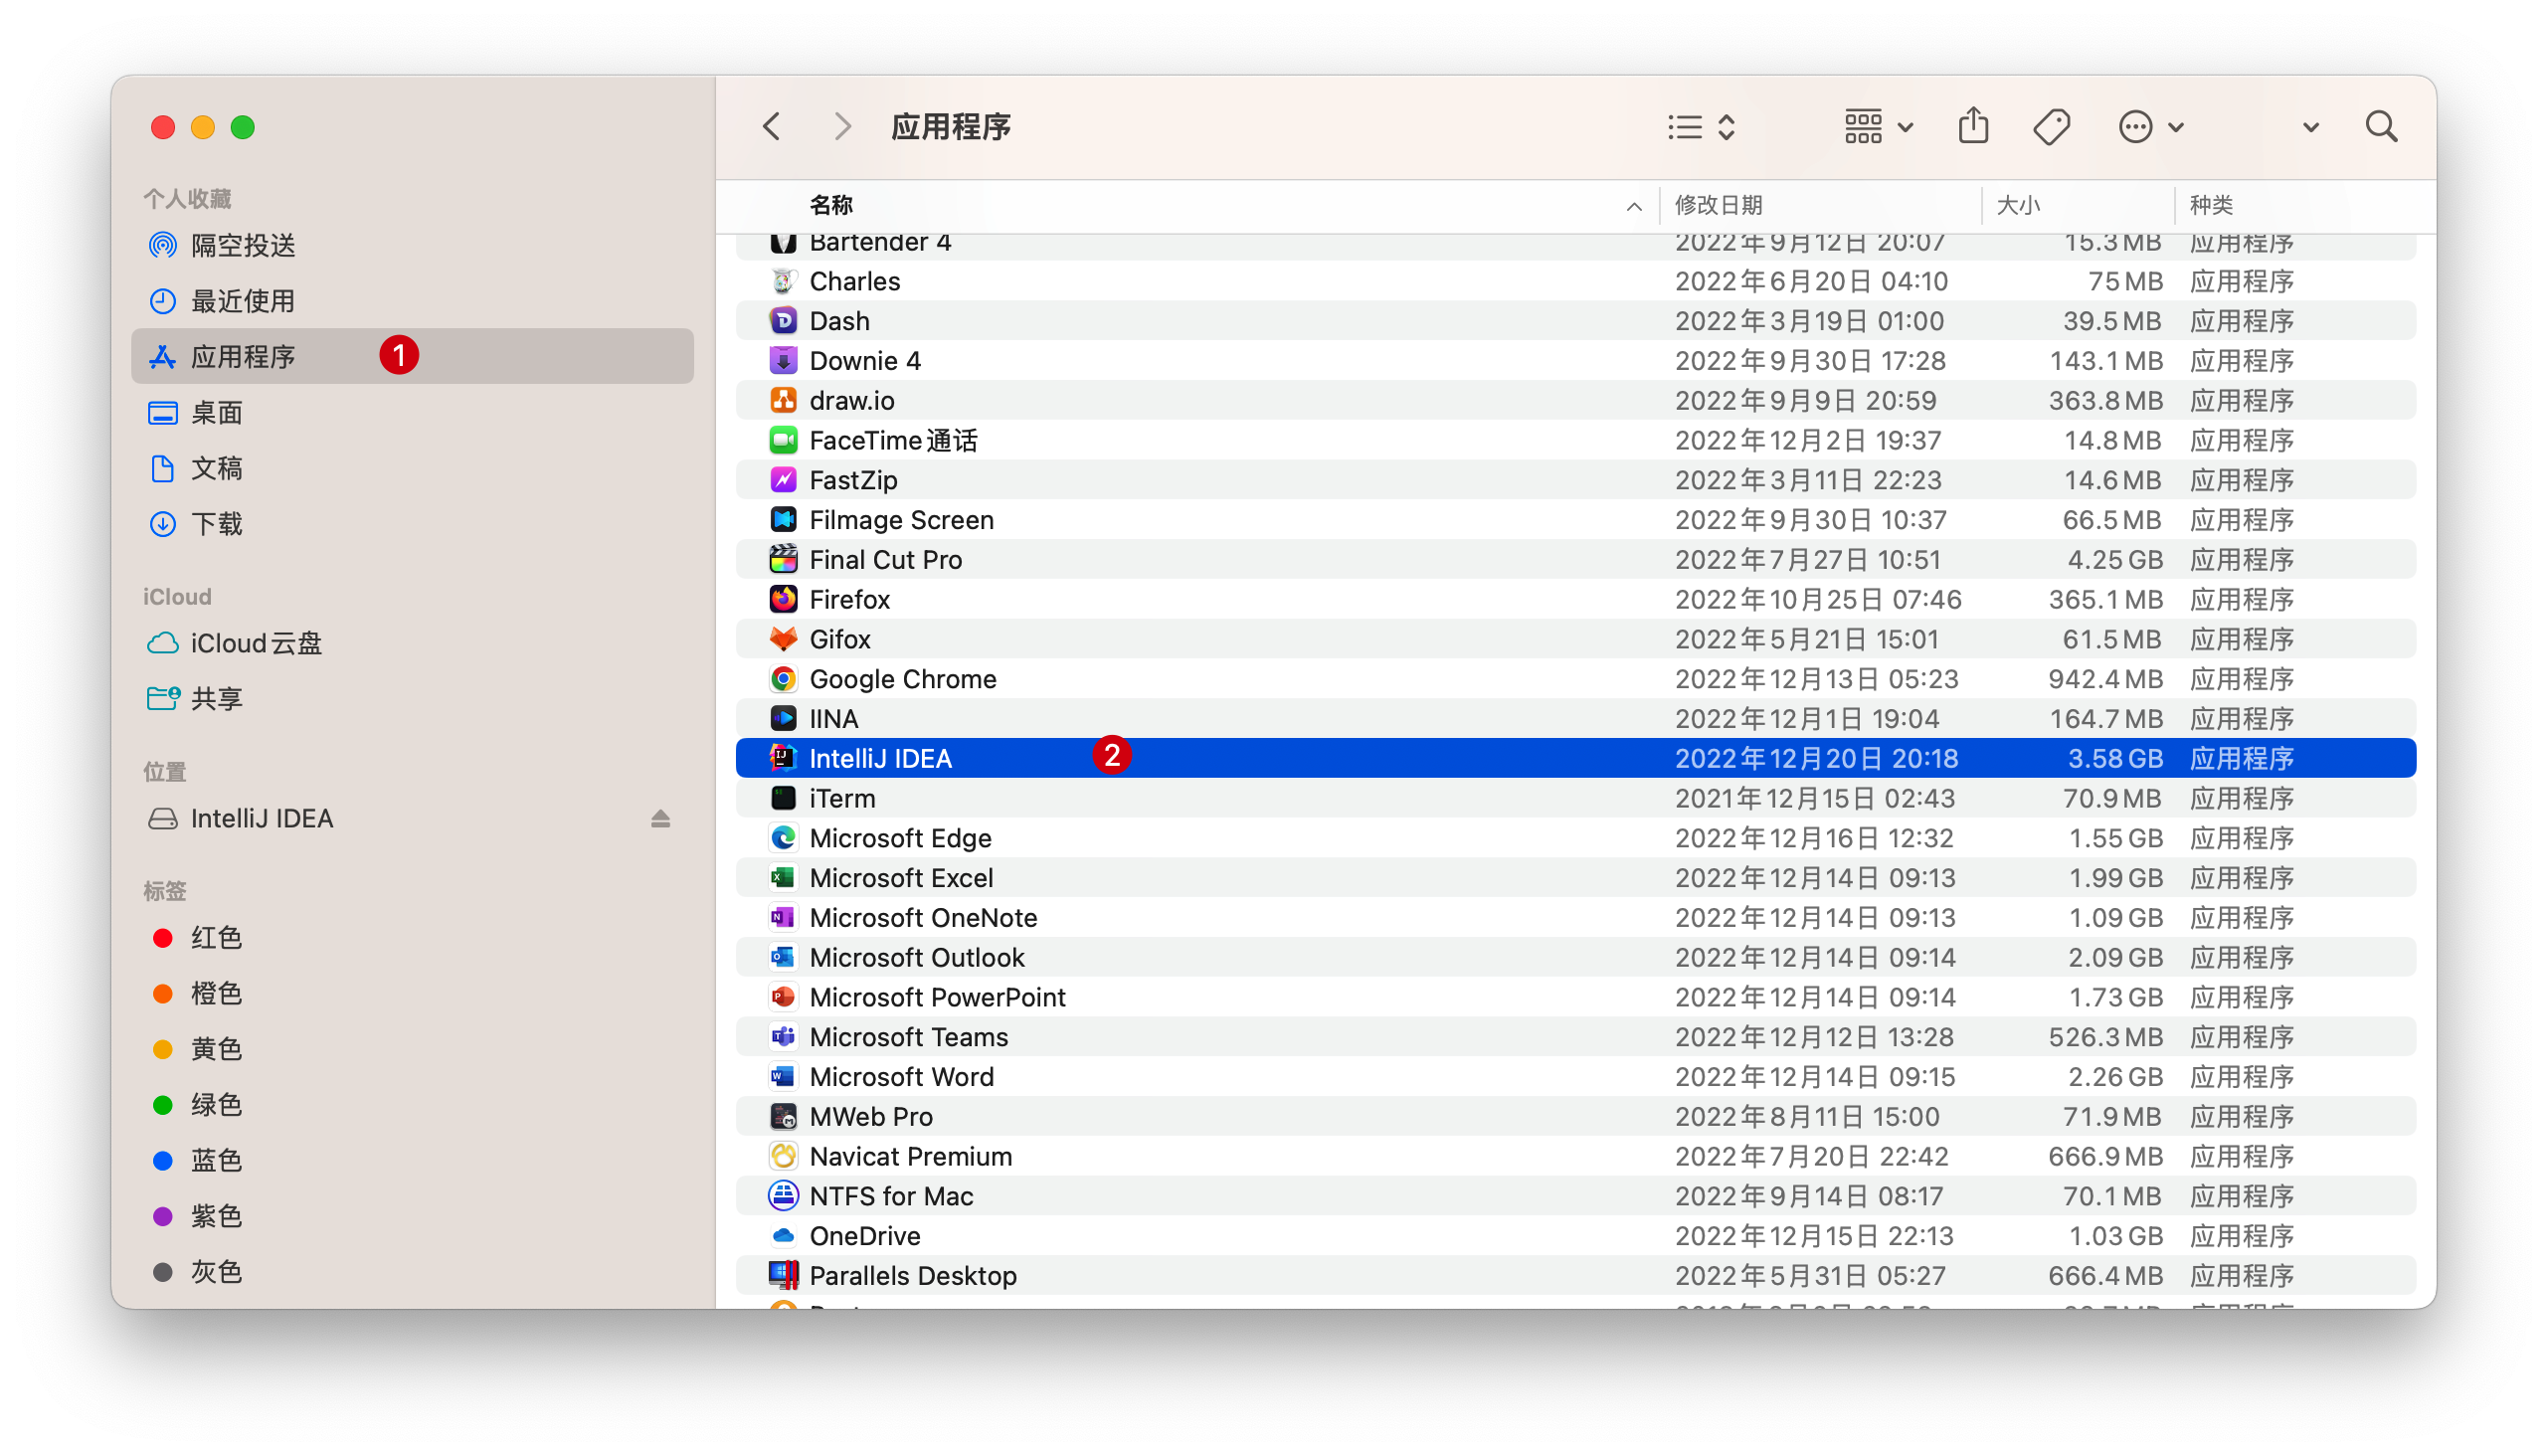Click the 3.58 GB size cell
Image resolution: width=2548 pixels, height=1456 pixels.
click(x=2114, y=759)
